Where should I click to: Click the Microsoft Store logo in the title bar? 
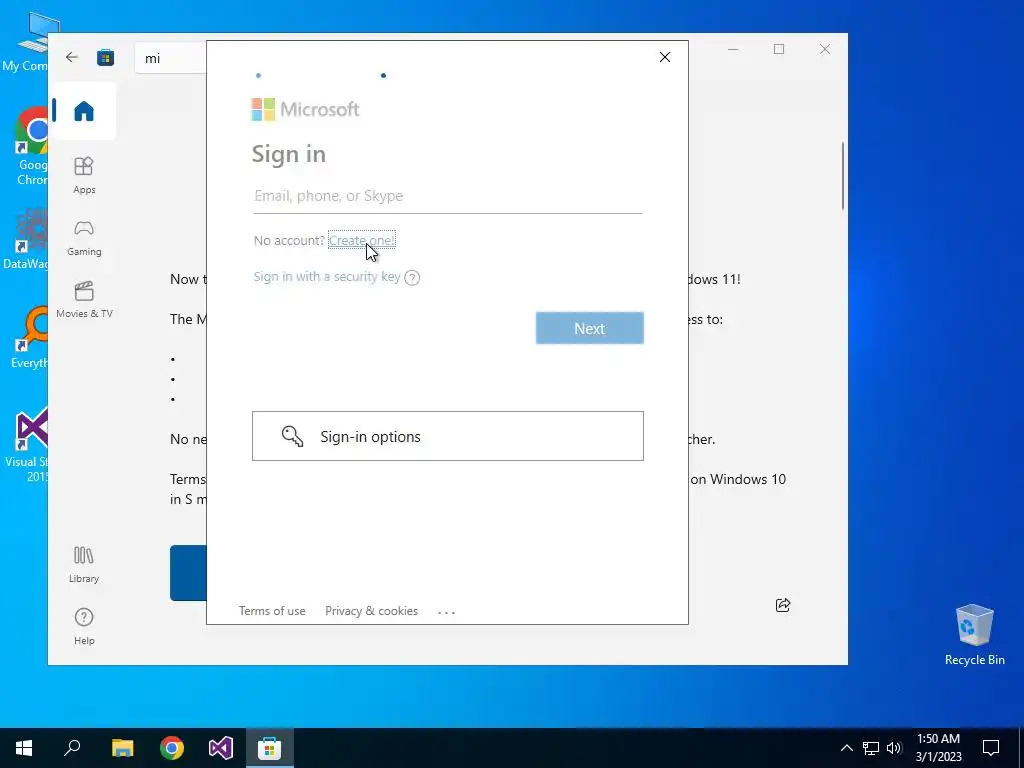click(x=106, y=57)
